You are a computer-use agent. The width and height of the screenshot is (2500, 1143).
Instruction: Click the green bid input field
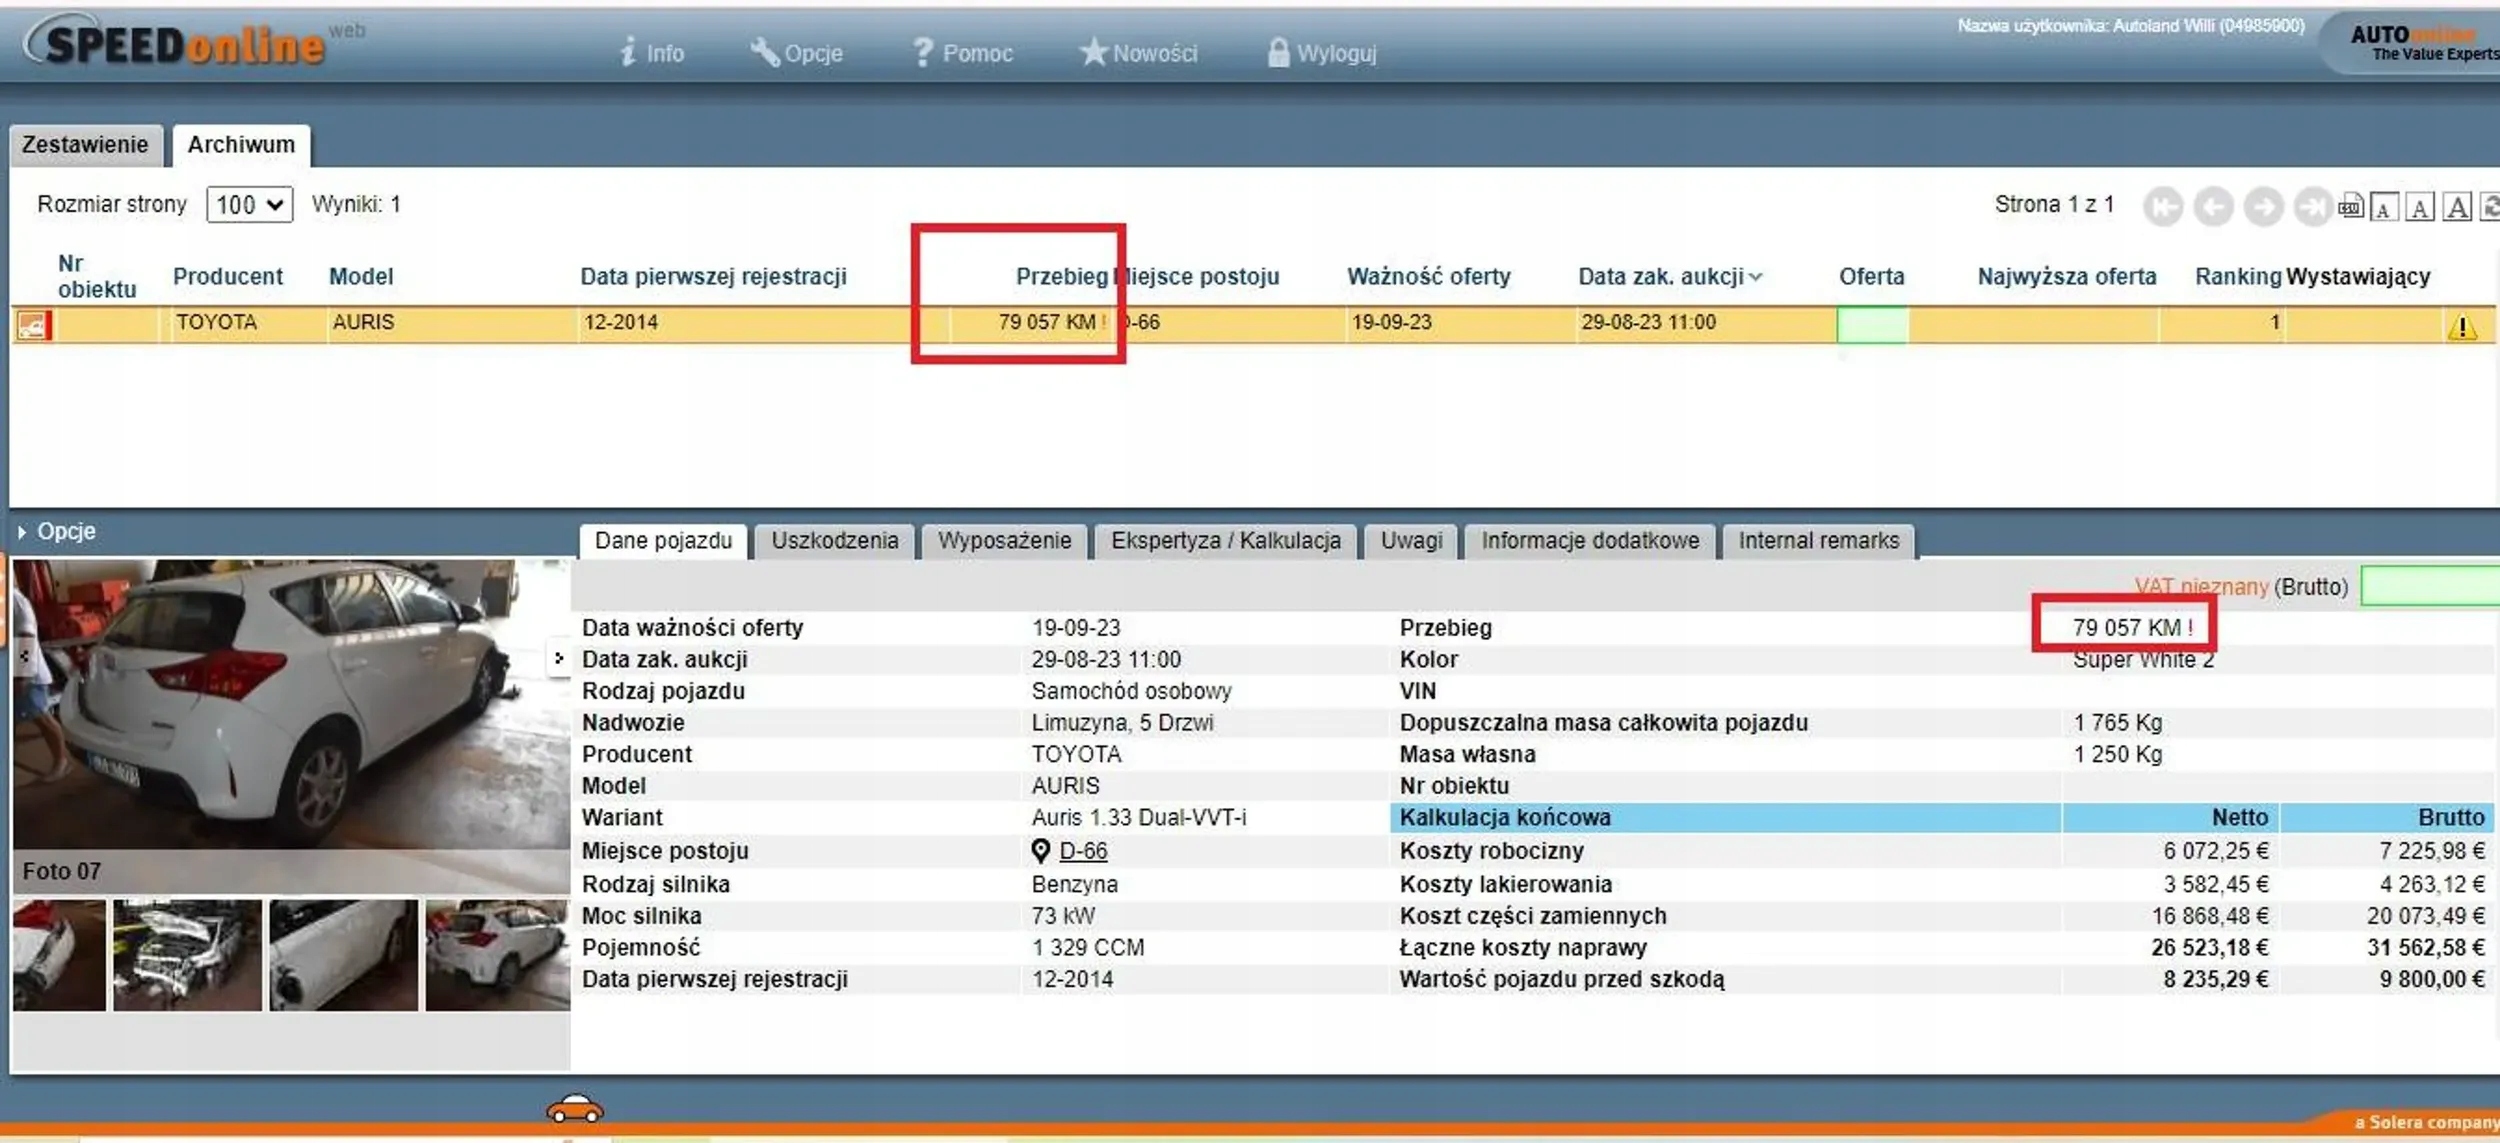[x=2430, y=586]
